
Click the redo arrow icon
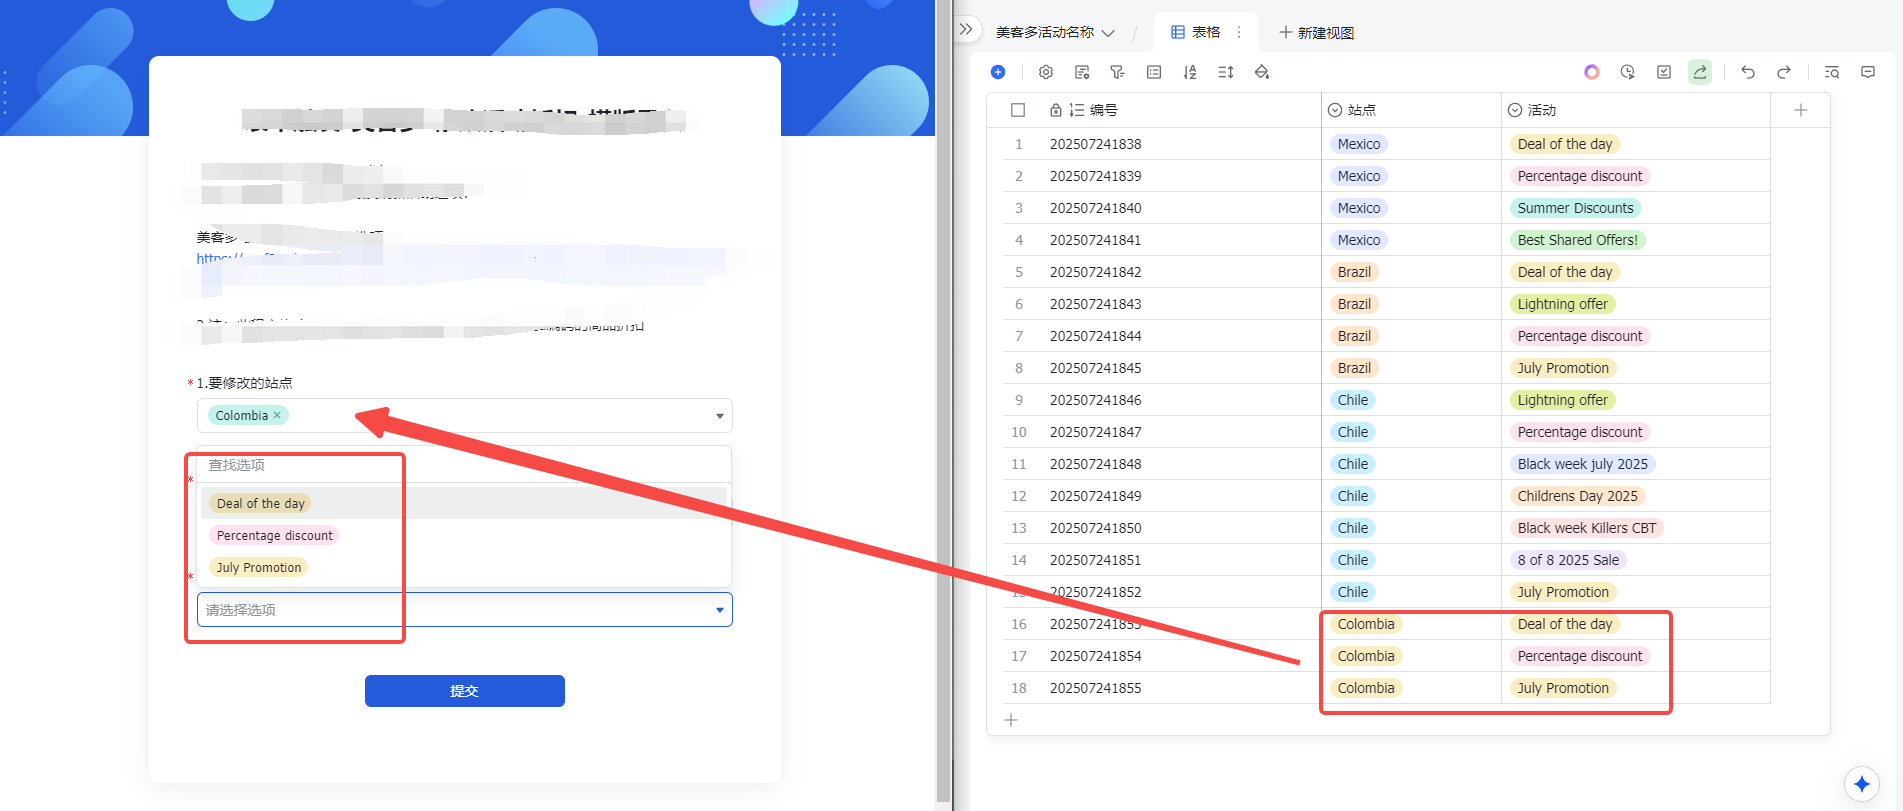click(x=1783, y=72)
